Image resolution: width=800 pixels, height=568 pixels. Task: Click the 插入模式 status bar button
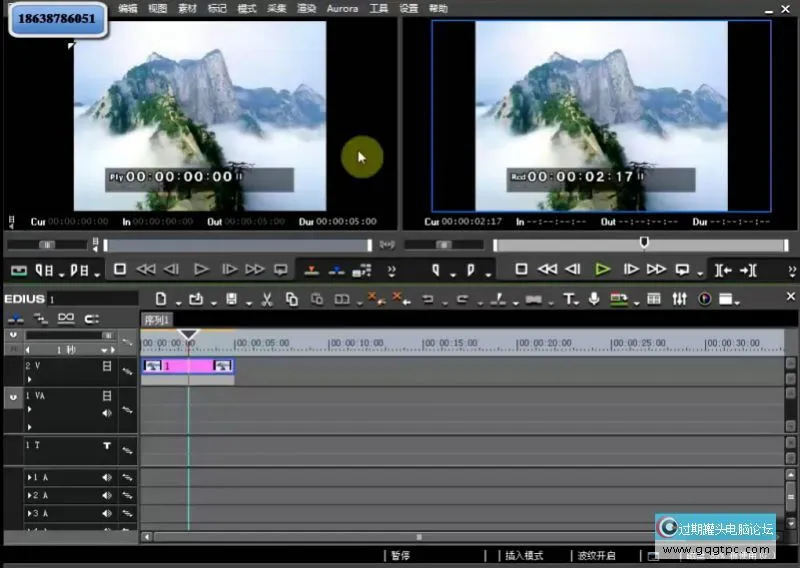click(x=524, y=555)
